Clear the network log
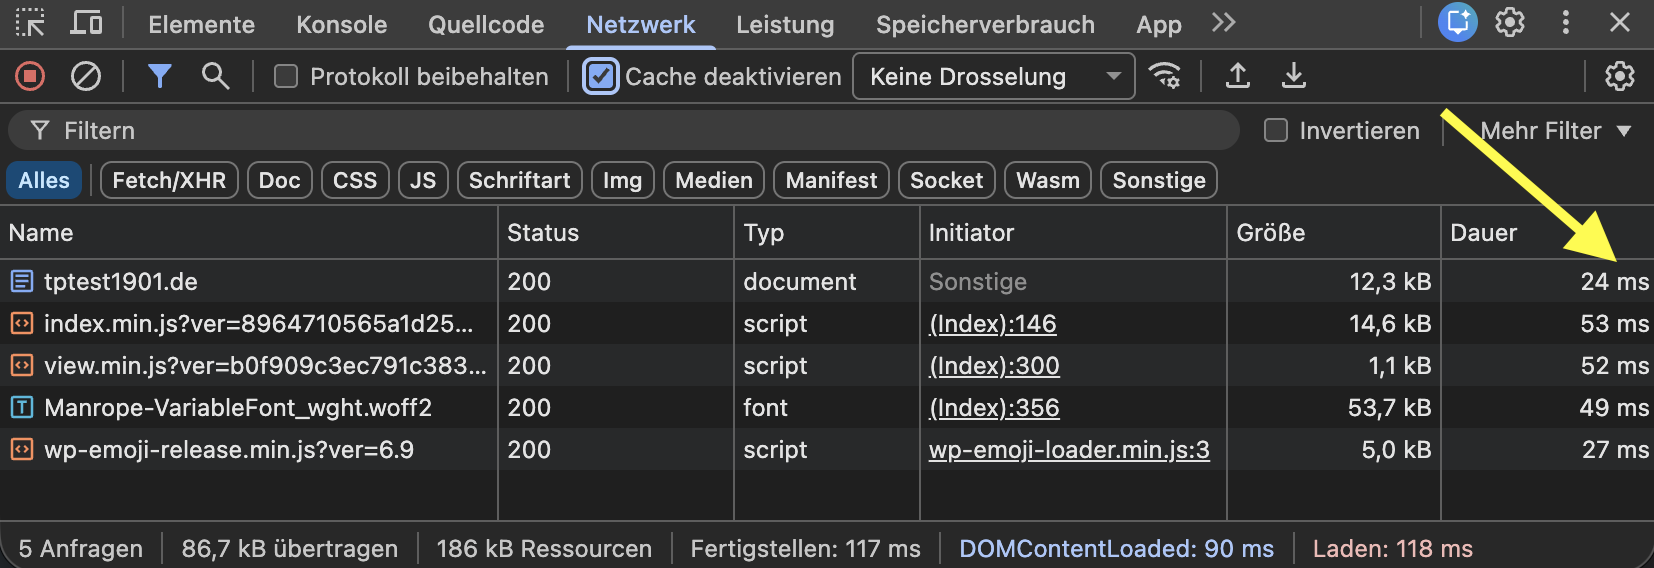 coord(86,76)
